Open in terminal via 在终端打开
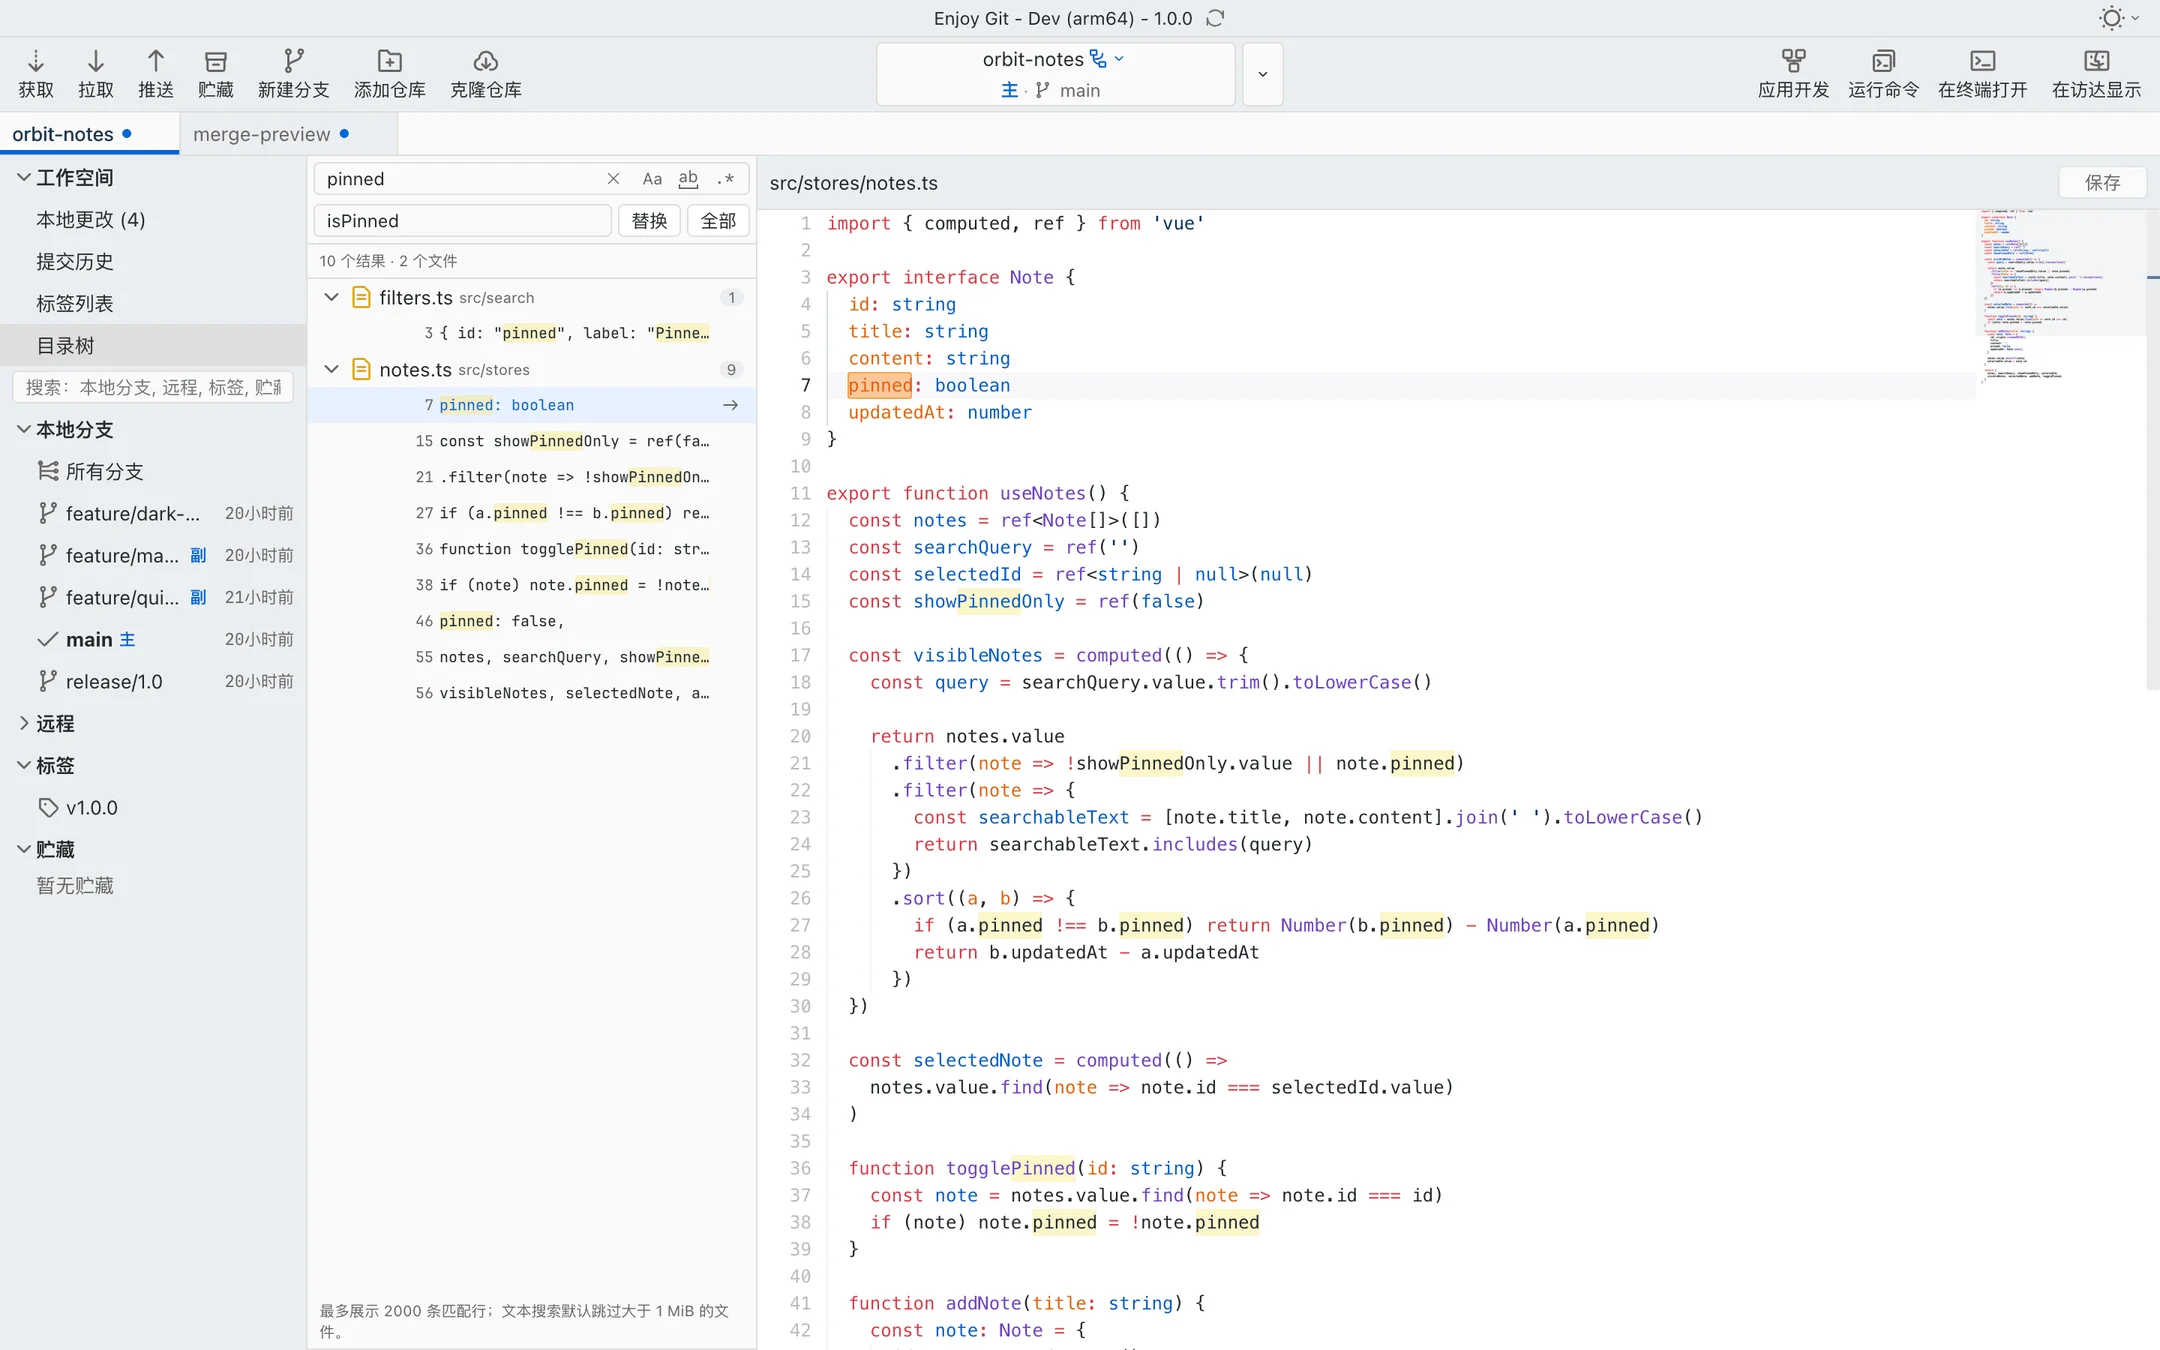The image size is (2160, 1350). click(1982, 74)
